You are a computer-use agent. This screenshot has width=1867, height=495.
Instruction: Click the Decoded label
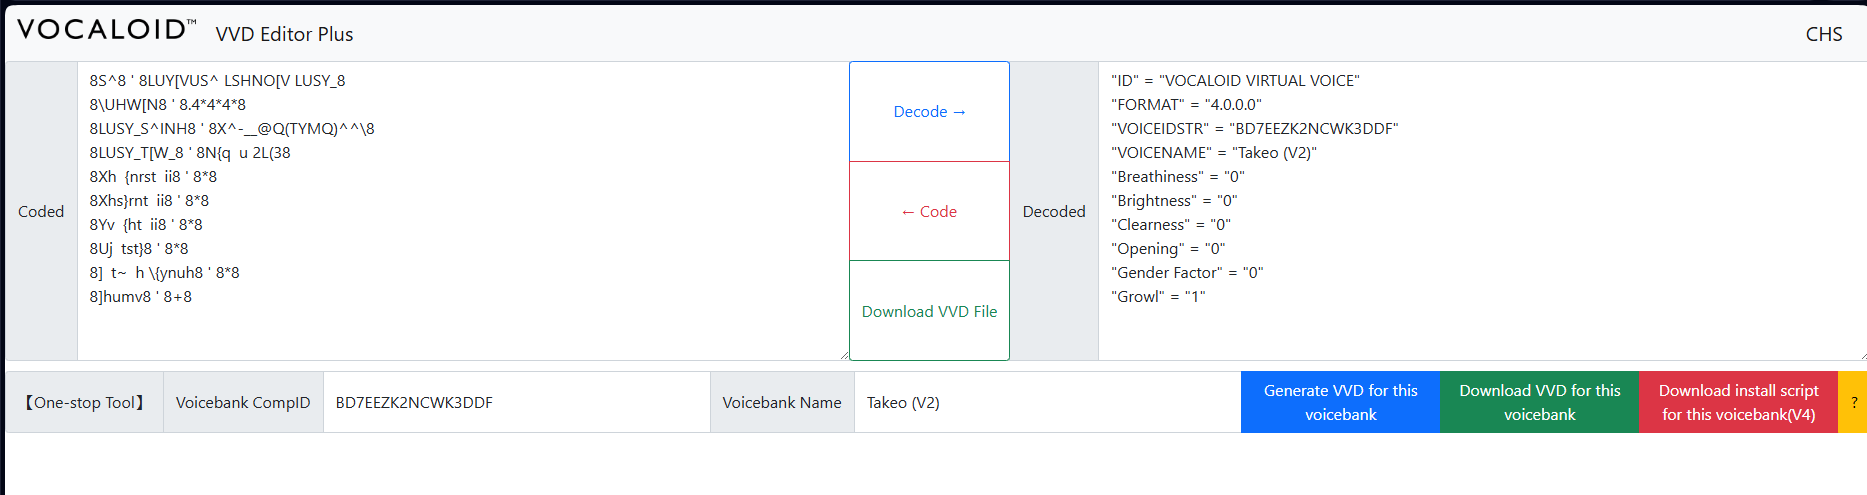click(1054, 211)
